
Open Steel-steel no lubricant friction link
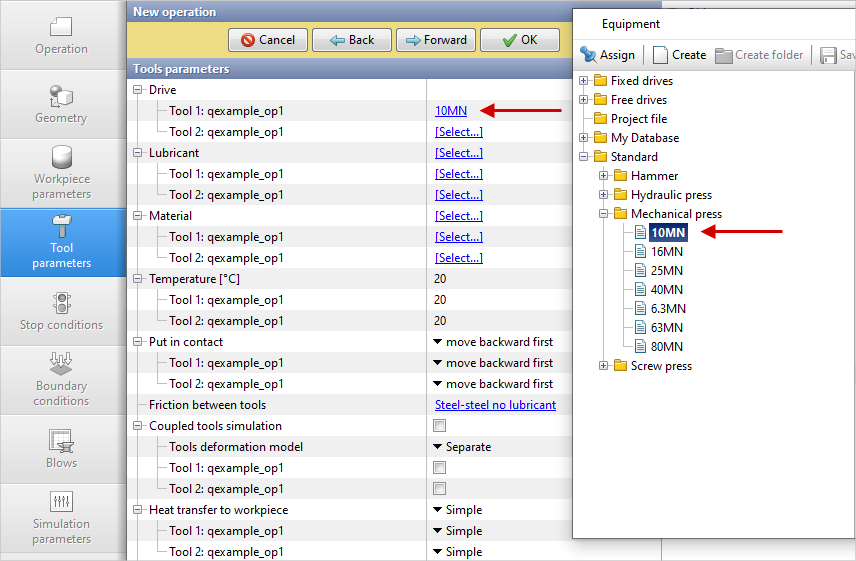[495, 405]
